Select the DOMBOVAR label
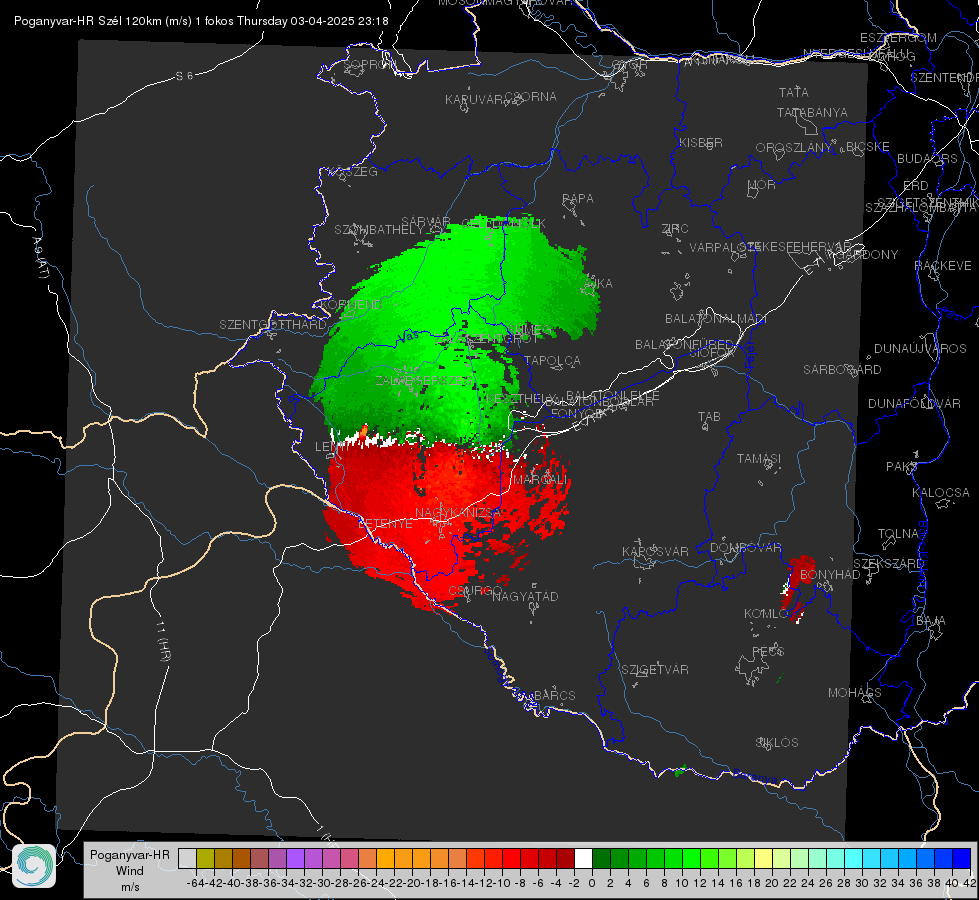The height and width of the screenshot is (900, 979). [745, 548]
